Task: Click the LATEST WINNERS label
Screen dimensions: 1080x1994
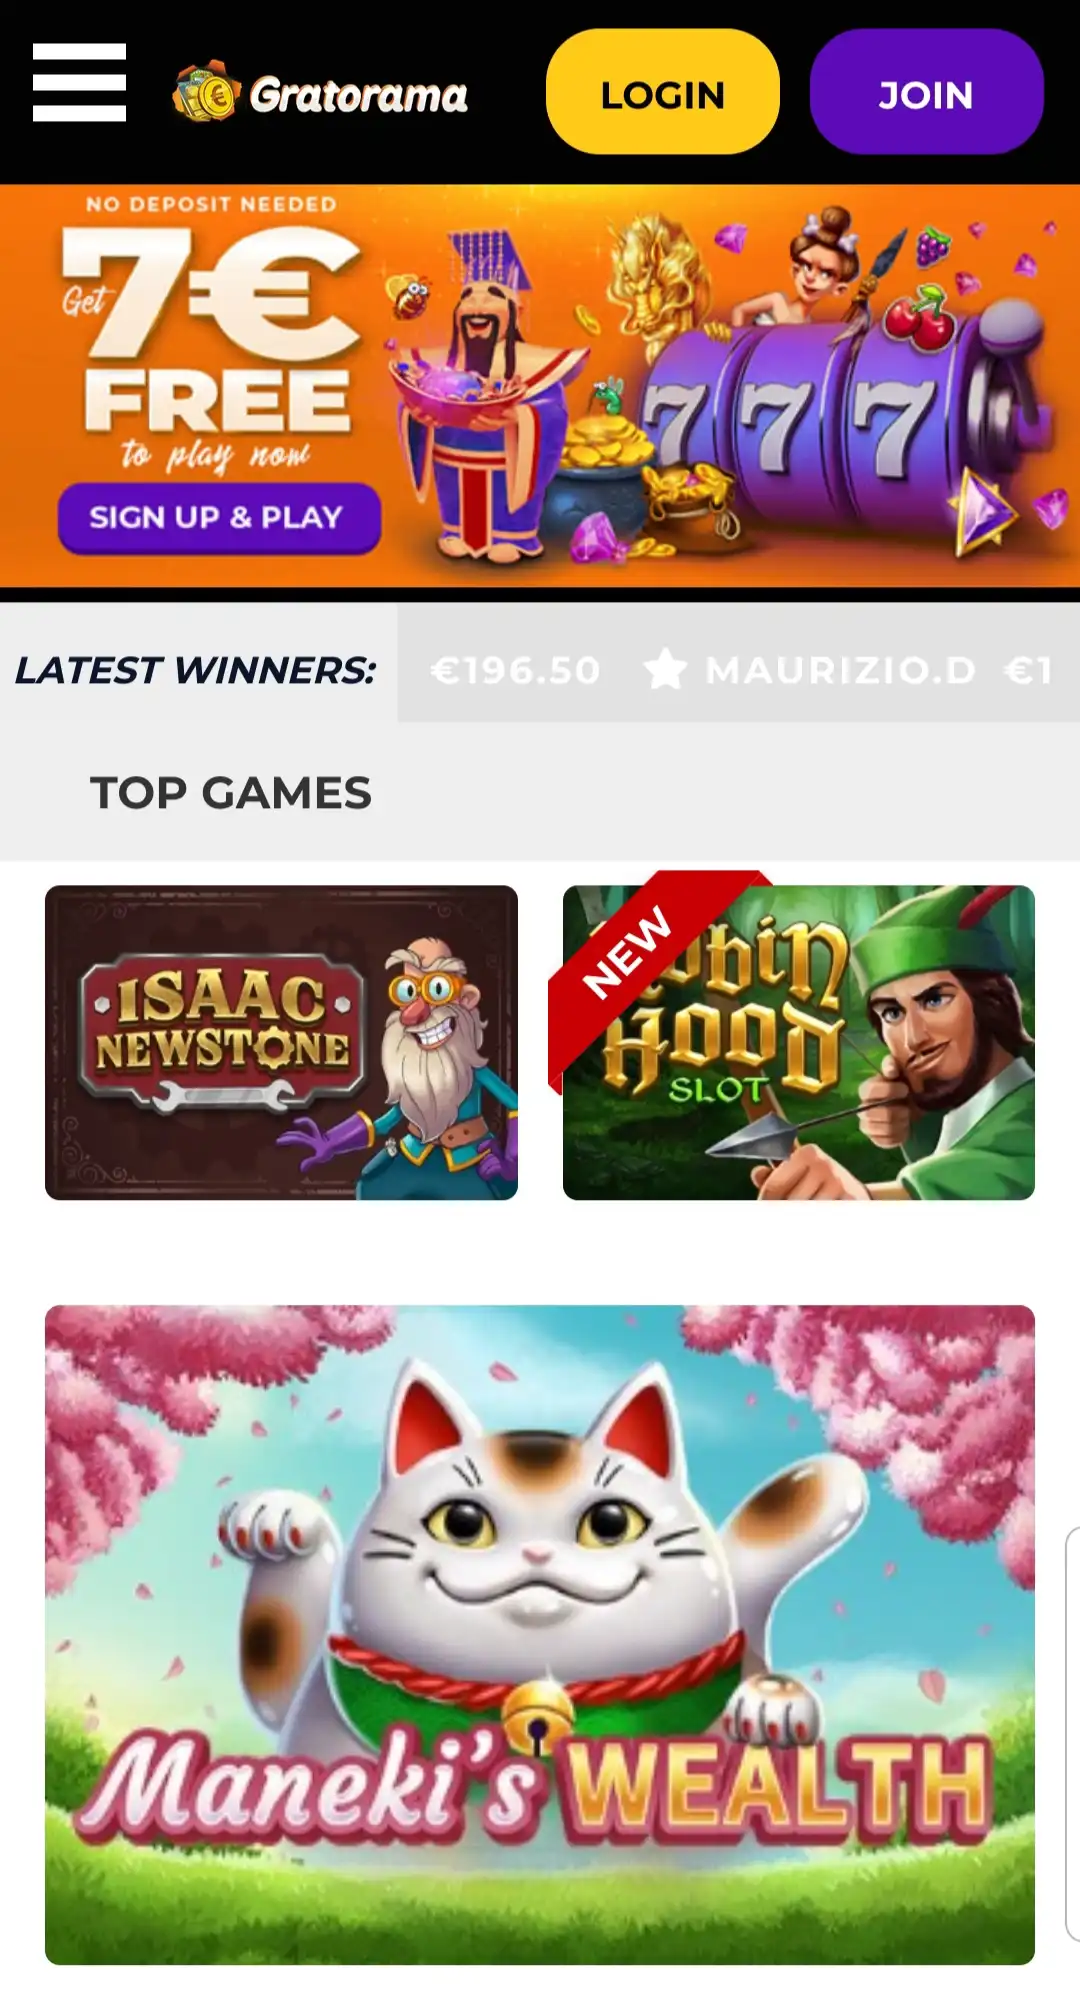Action: [x=196, y=670]
